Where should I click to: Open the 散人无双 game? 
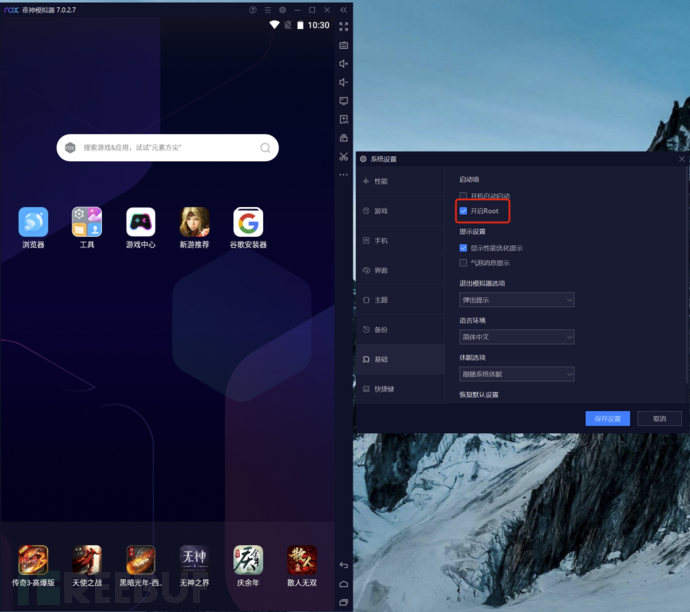point(302,560)
